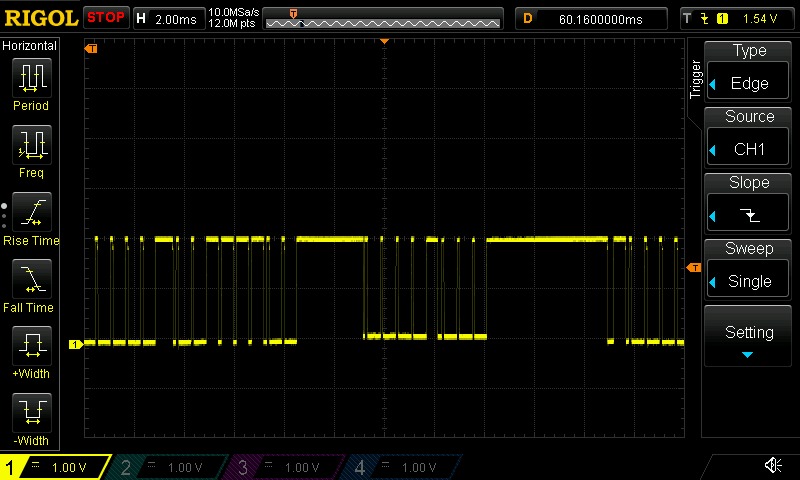Click the speaker sound icon
The image size is (800, 480).
(x=773, y=466)
